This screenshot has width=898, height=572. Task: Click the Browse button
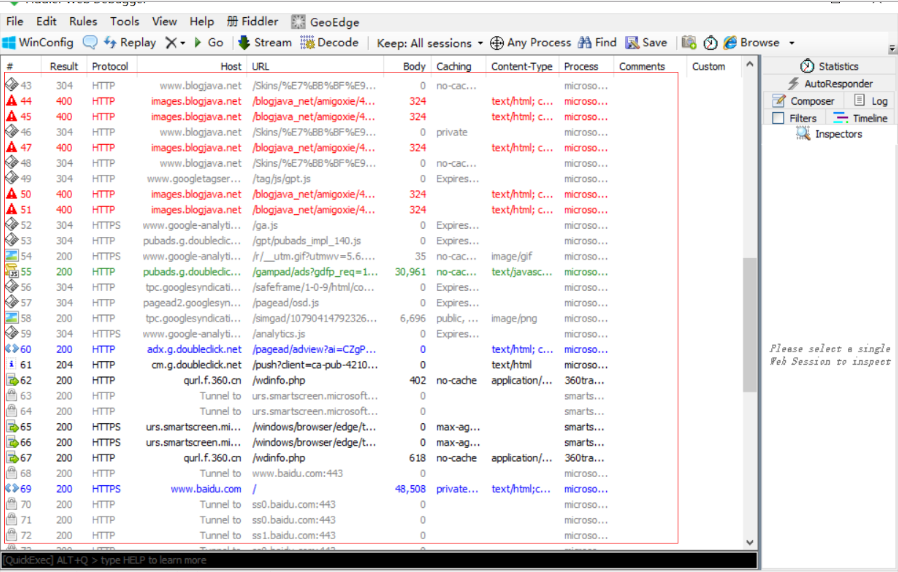(751, 42)
